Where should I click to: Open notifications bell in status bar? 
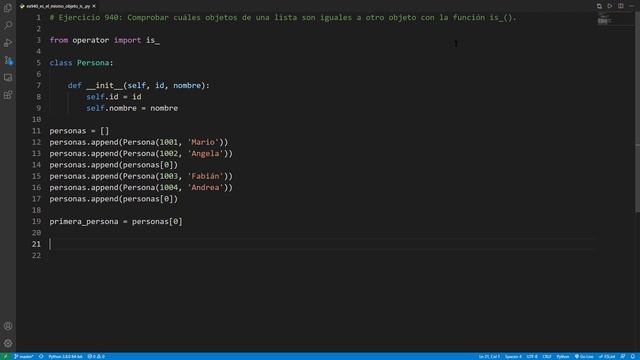click(x=633, y=356)
